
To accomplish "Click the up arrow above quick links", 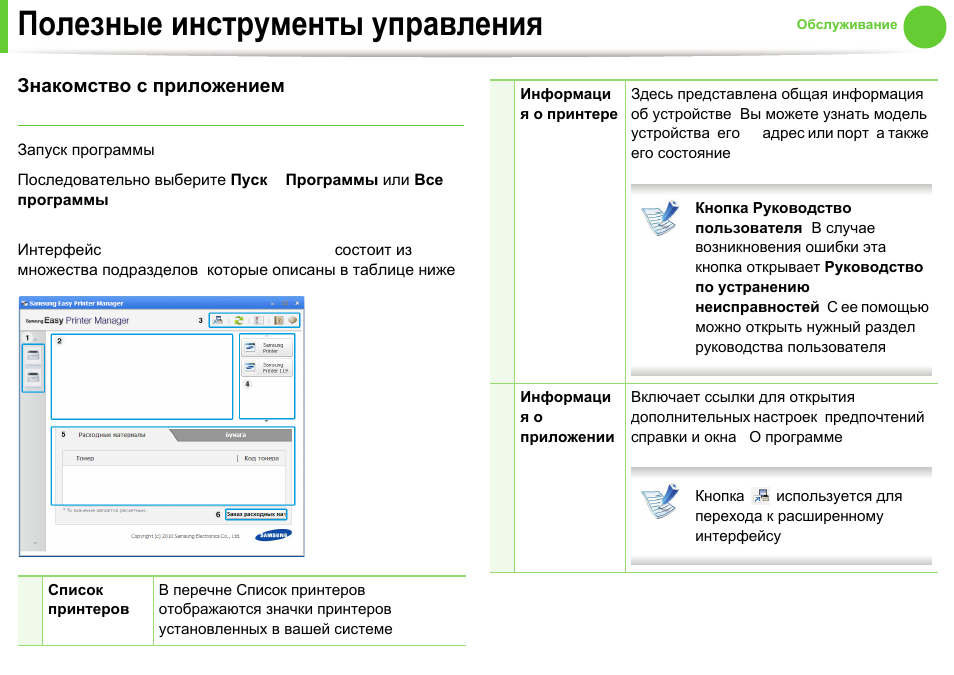I will click(266, 336).
